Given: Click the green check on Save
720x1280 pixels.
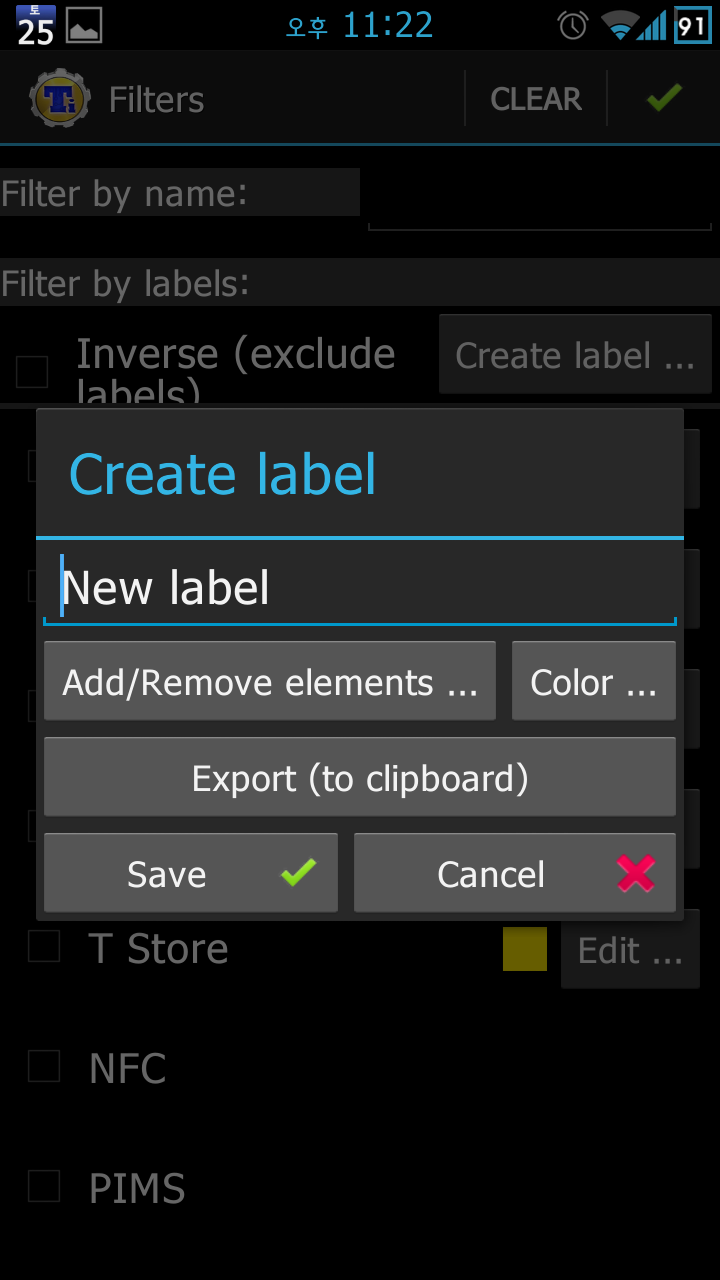Looking at the screenshot, I should click(298, 873).
